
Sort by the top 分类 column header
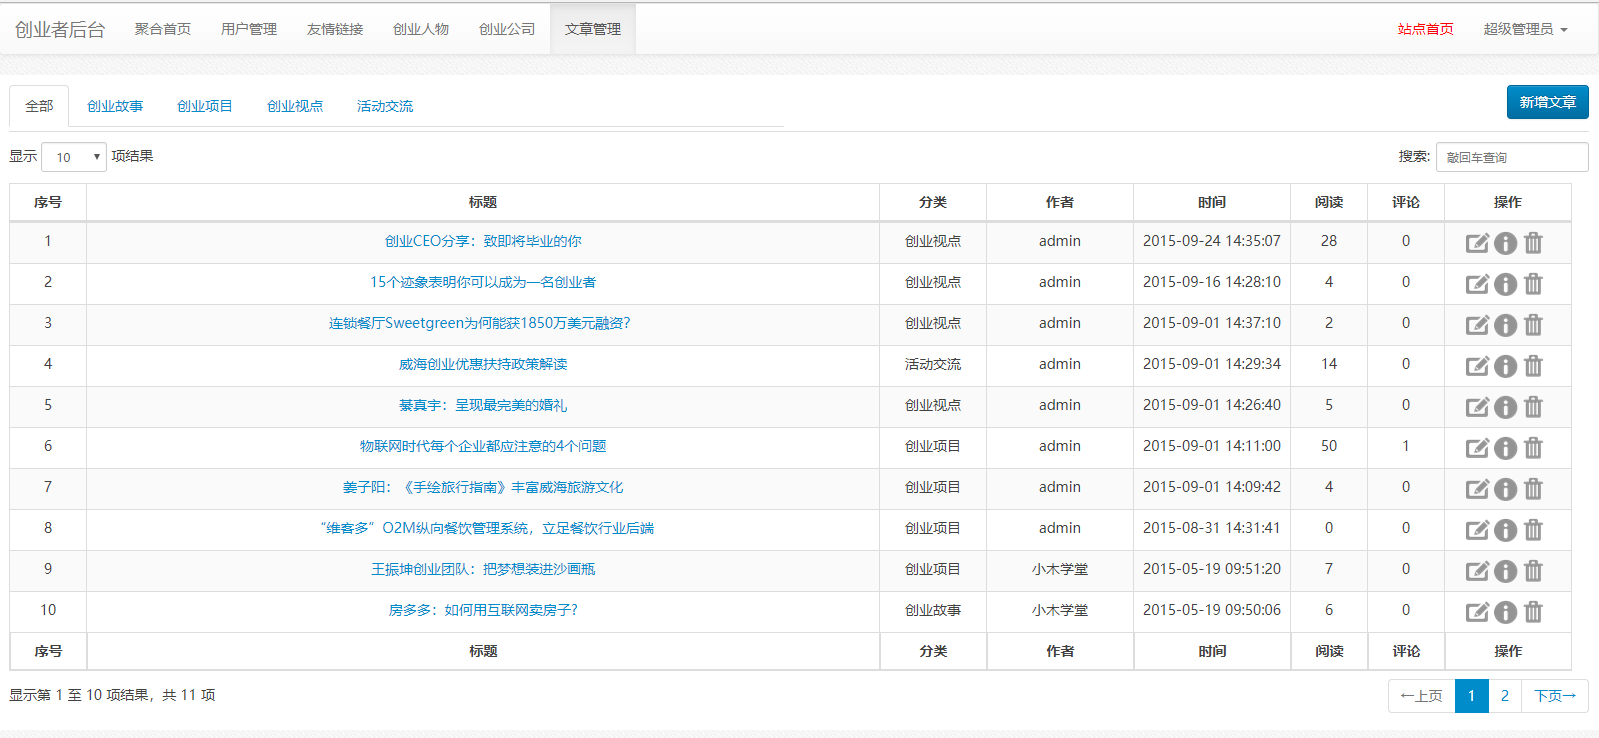(x=933, y=202)
